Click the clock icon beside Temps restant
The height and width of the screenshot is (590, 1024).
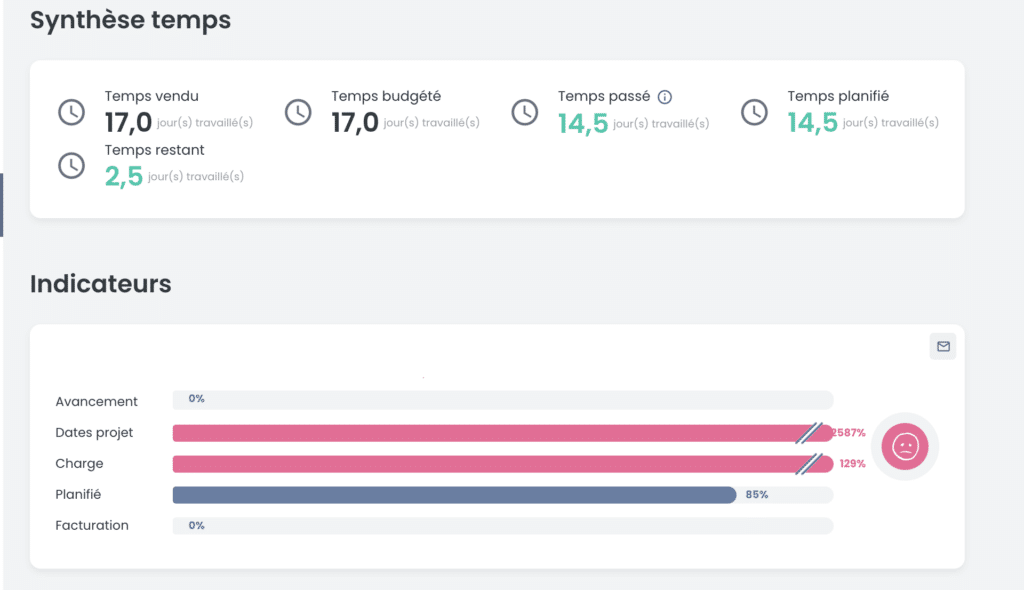coord(71,166)
